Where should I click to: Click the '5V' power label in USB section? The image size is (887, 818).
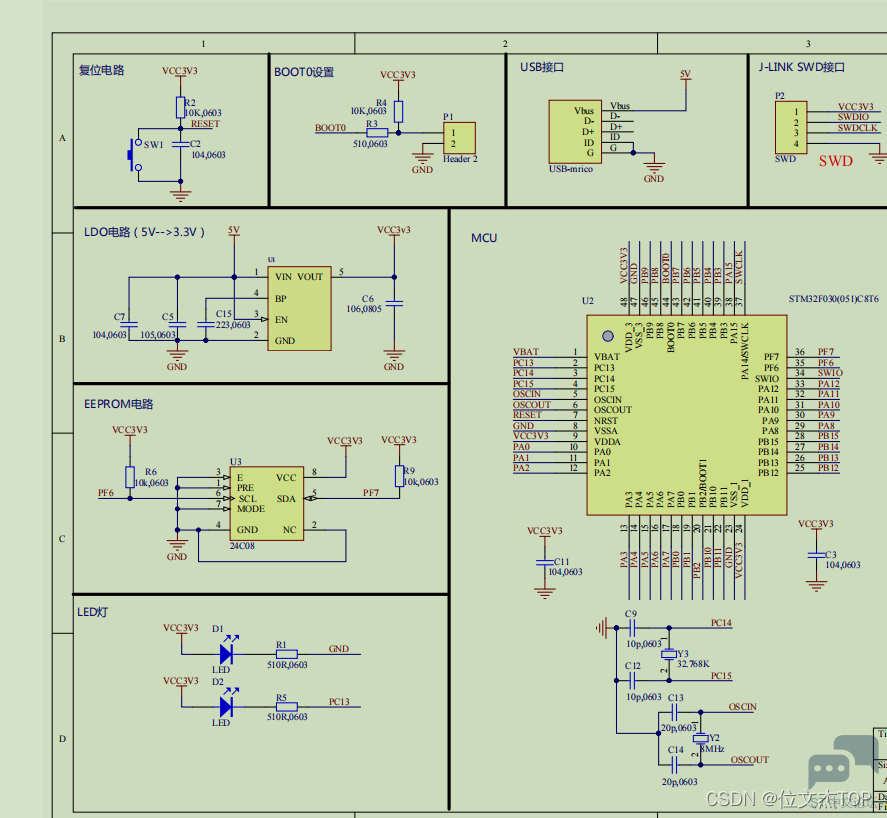pos(686,74)
